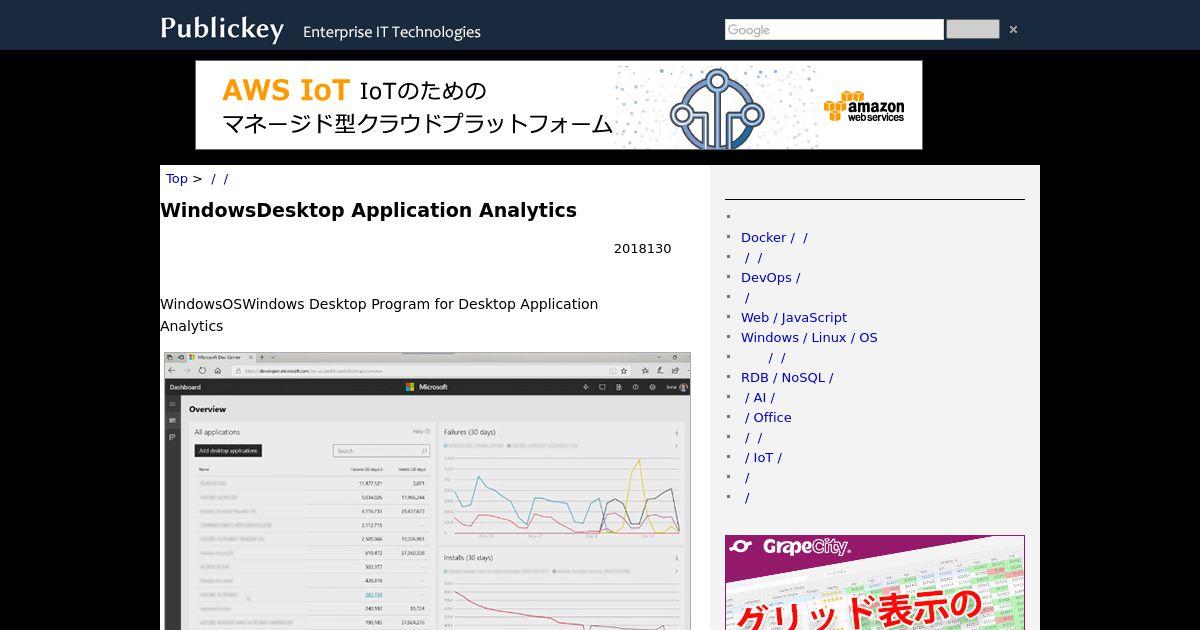The width and height of the screenshot is (1200, 630).
Task: Open the GrapeCity sidebar advertisement
Action: click(875, 583)
